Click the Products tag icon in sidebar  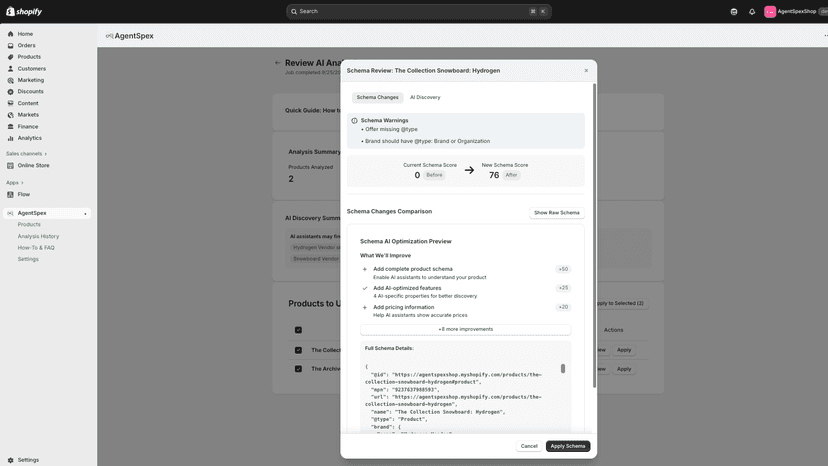[10, 57]
